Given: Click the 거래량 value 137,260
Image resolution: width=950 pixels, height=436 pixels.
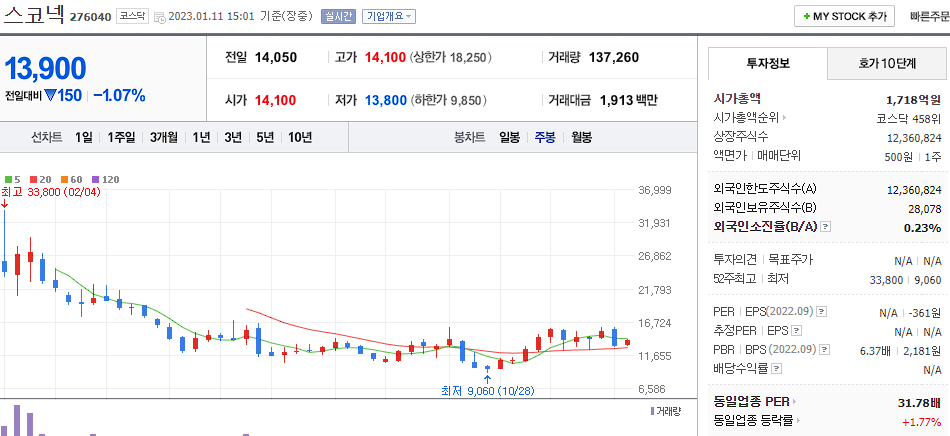Looking at the screenshot, I should point(614,58).
